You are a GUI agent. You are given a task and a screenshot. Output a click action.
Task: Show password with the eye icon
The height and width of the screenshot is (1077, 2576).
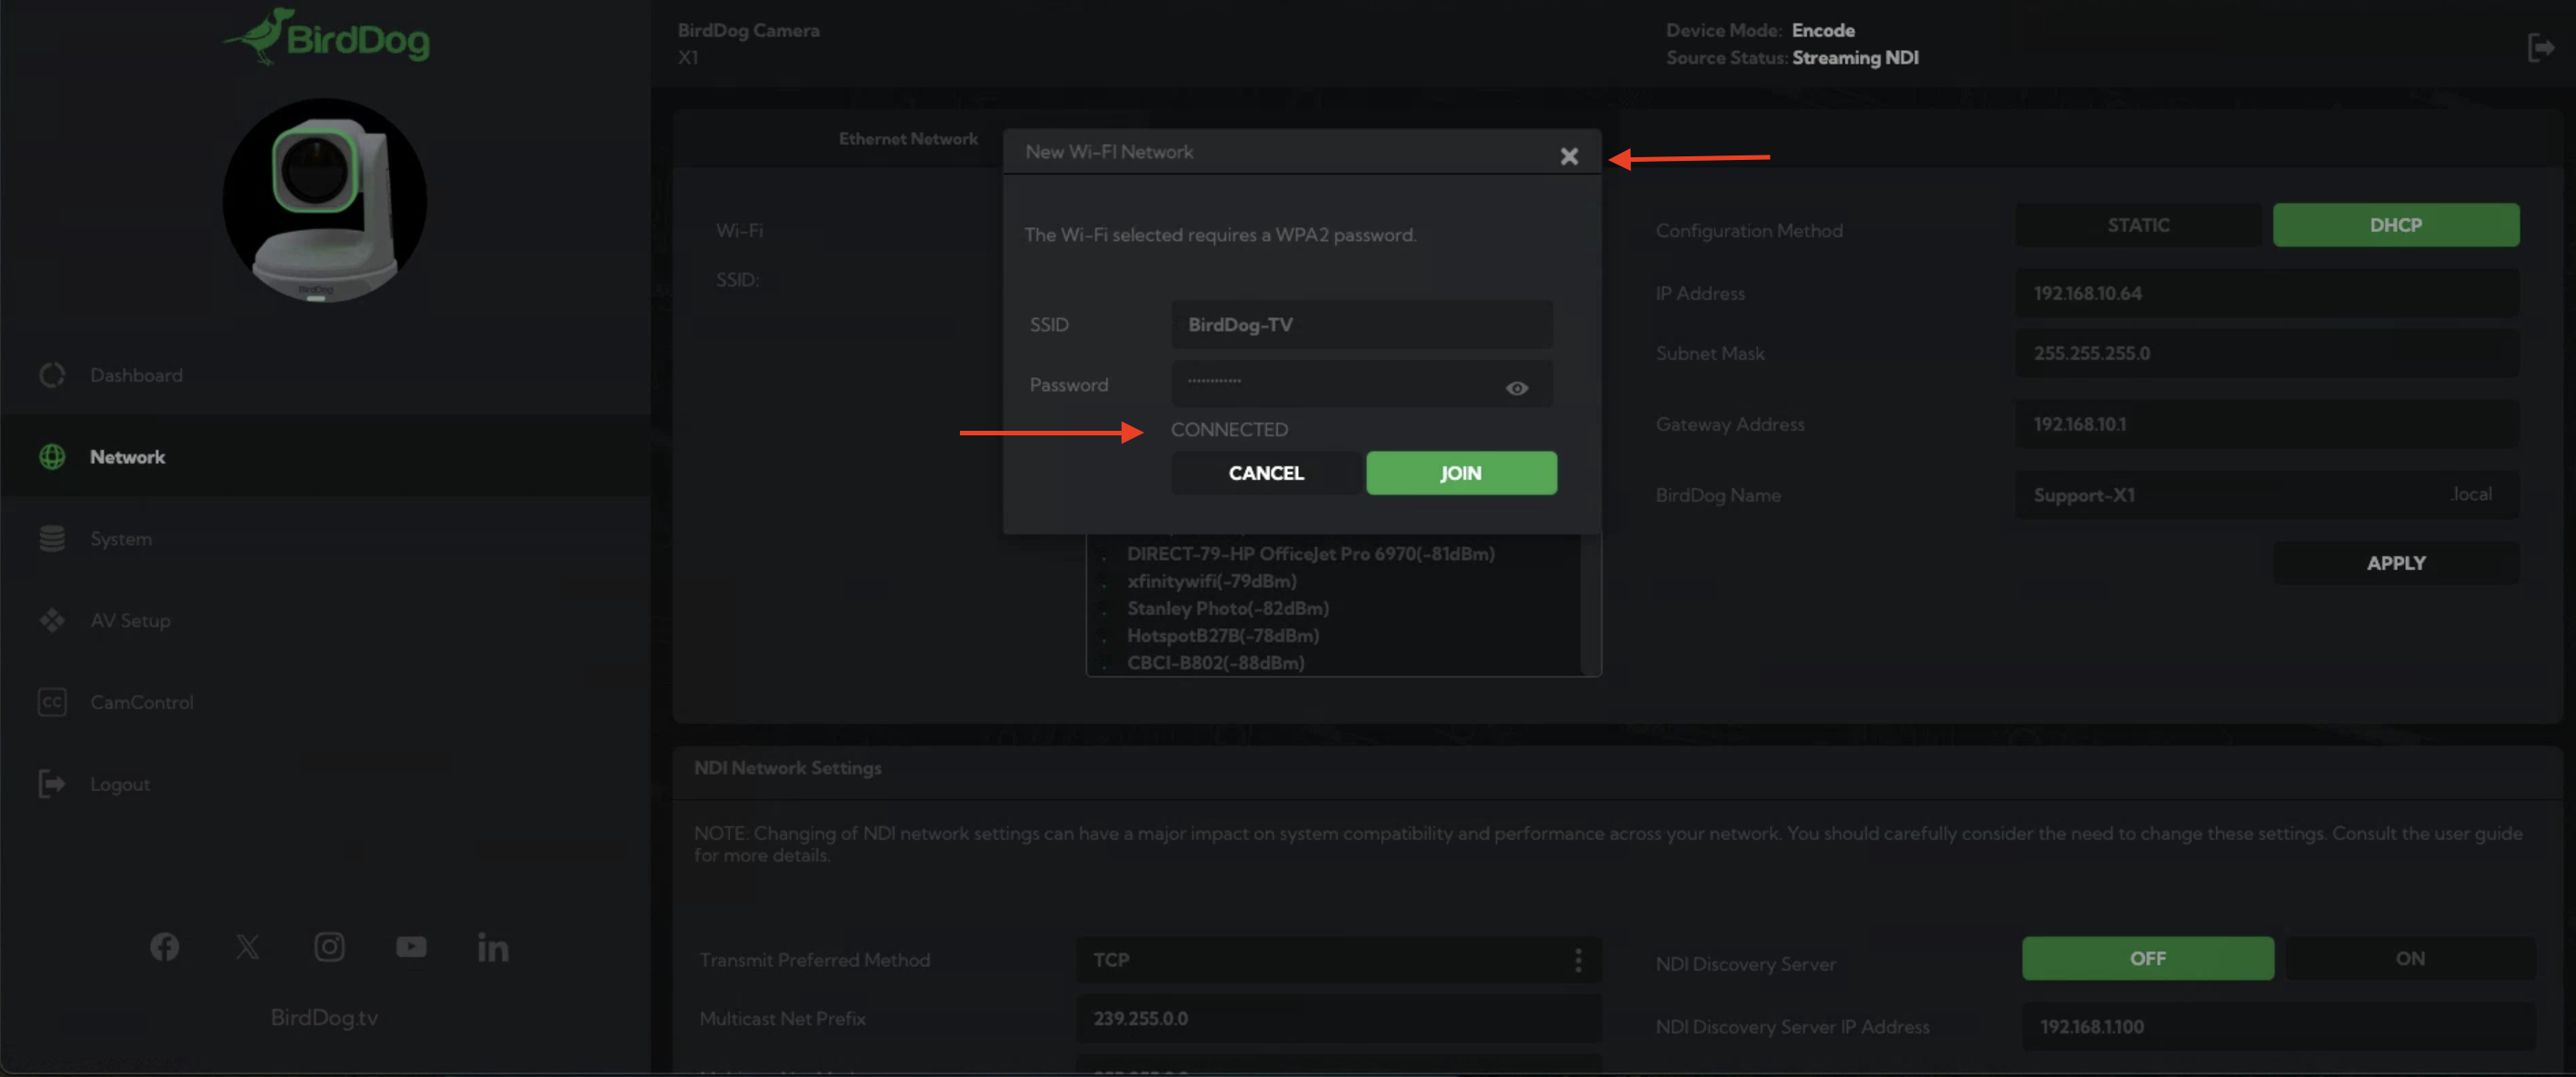tap(1516, 388)
